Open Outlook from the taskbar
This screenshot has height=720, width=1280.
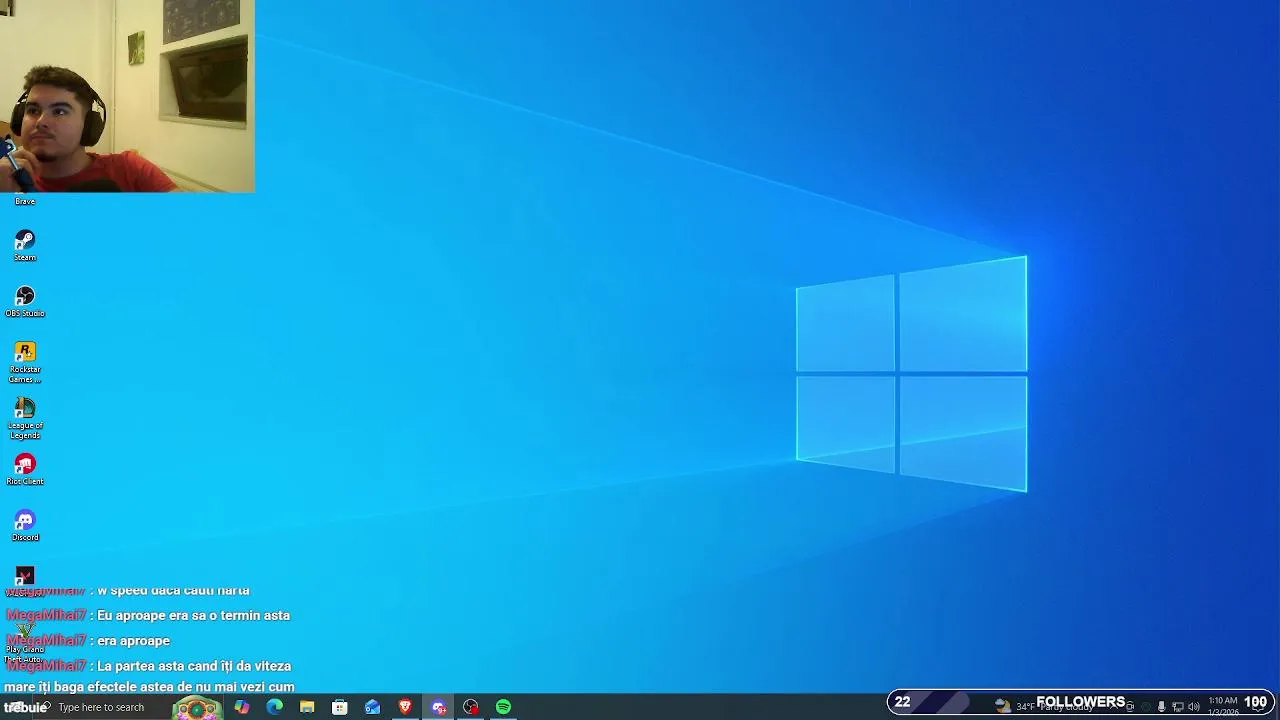pos(372,707)
